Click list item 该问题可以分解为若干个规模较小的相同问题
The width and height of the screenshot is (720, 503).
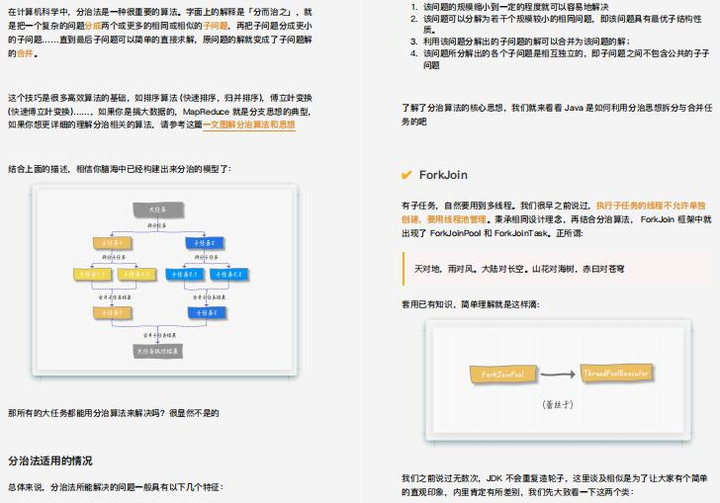coord(562,24)
